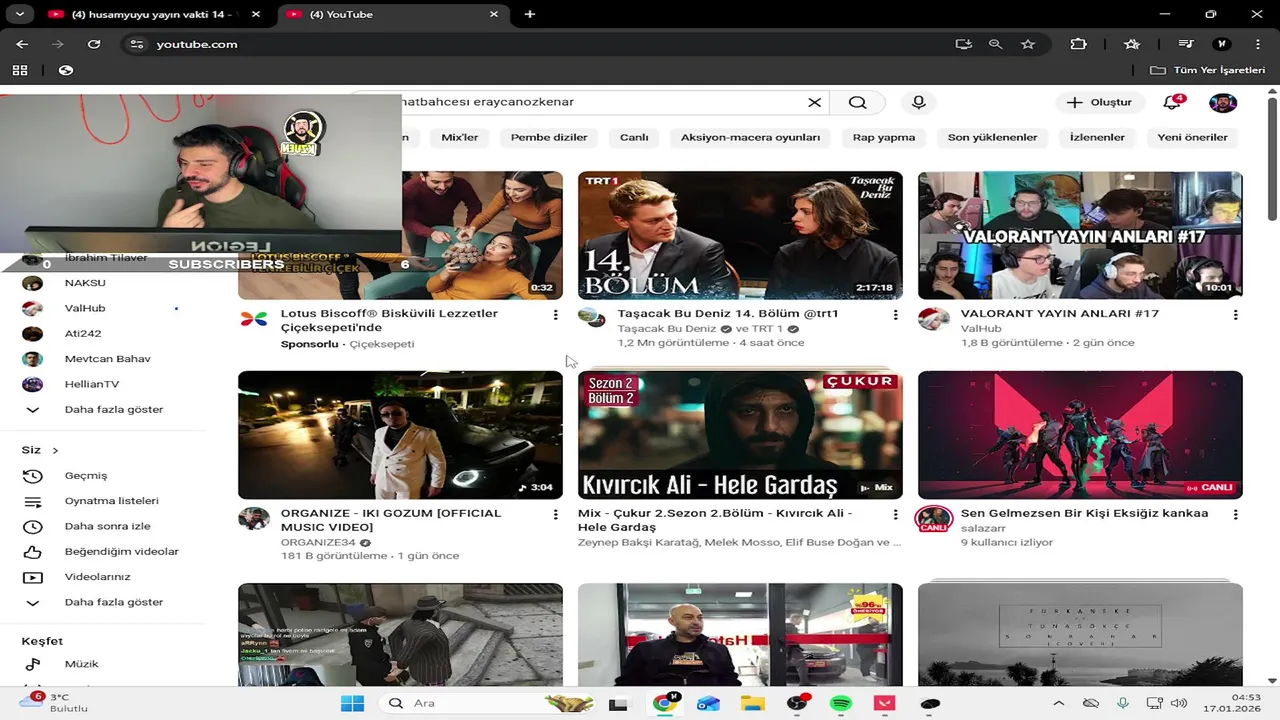This screenshot has height=720, width=1280.
Task: Switch to the (4) YouTube tab
Action: (393, 14)
